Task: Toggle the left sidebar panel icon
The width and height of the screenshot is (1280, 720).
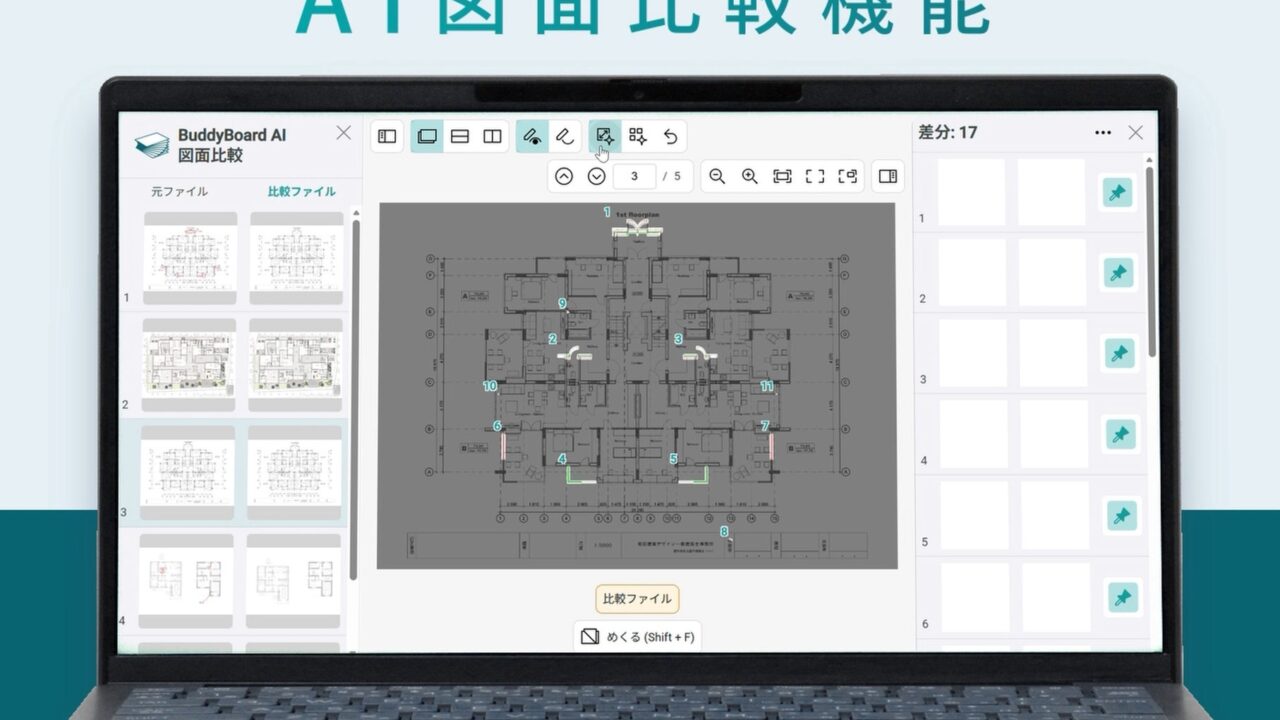Action: click(387, 136)
